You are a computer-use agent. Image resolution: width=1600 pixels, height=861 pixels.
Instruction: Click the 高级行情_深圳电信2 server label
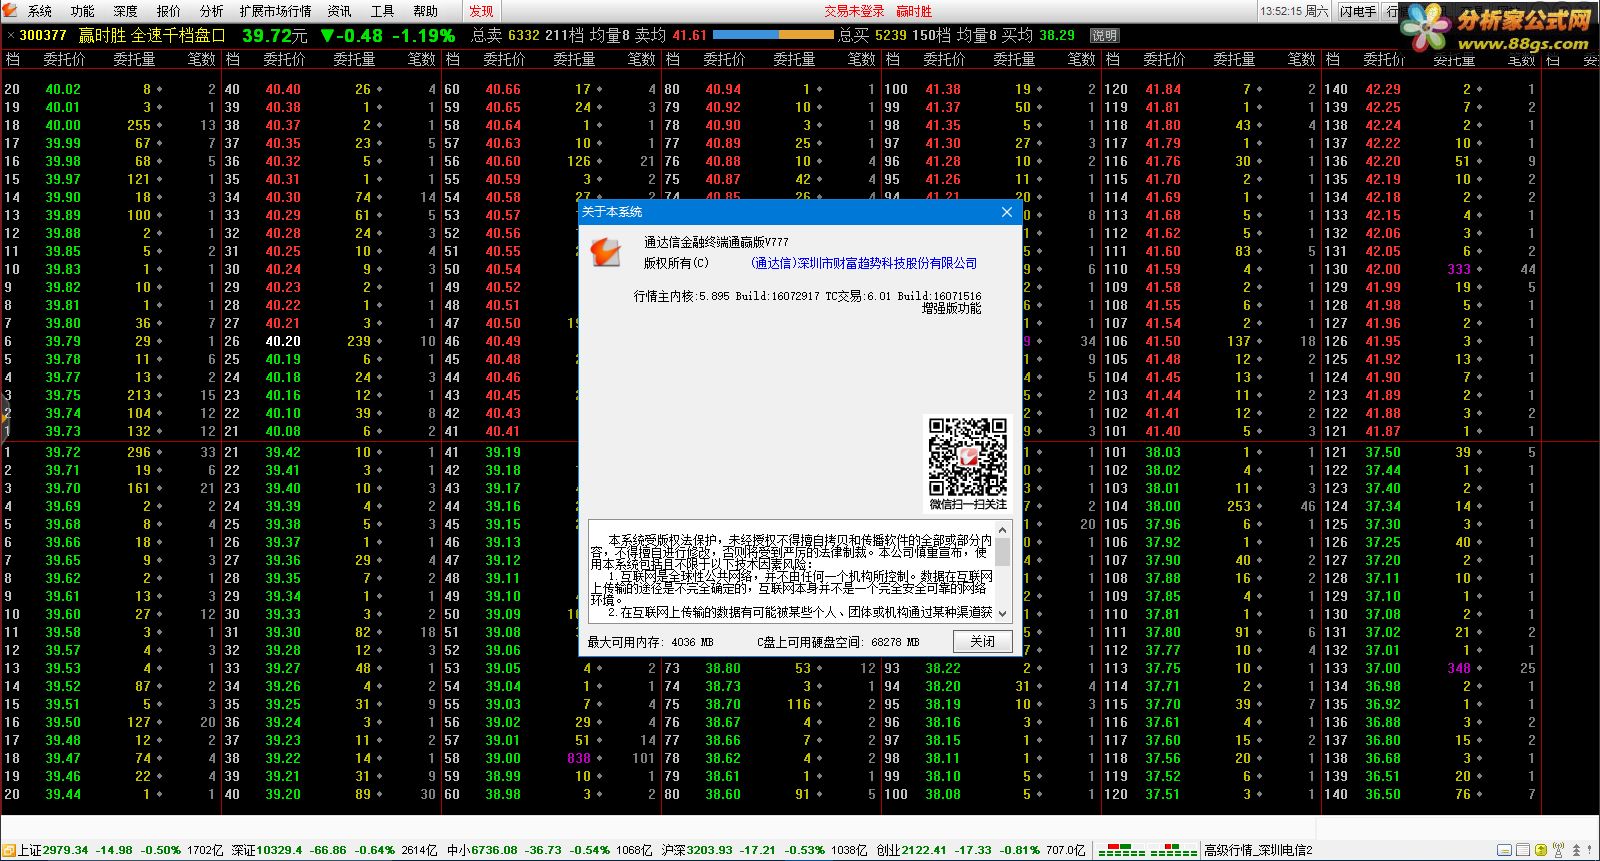[1258, 850]
